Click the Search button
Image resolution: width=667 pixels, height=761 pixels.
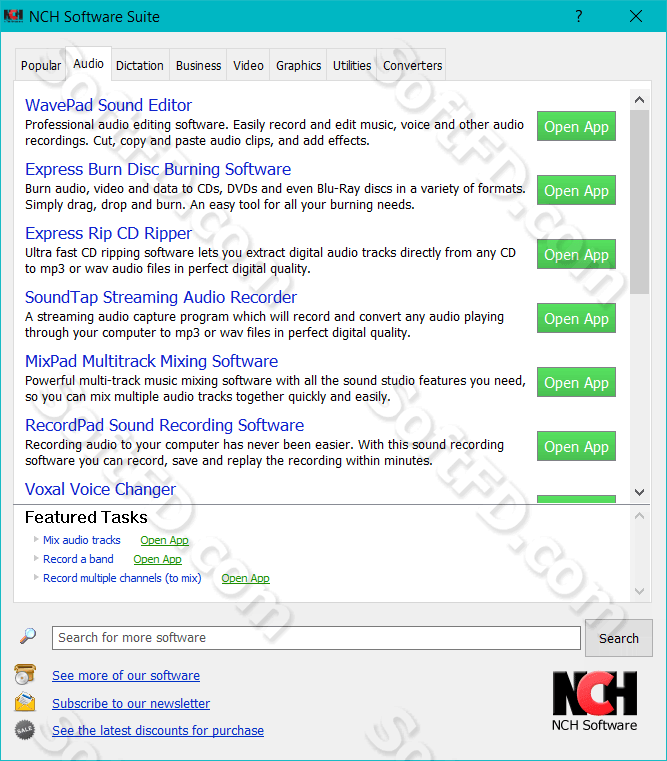click(x=618, y=638)
